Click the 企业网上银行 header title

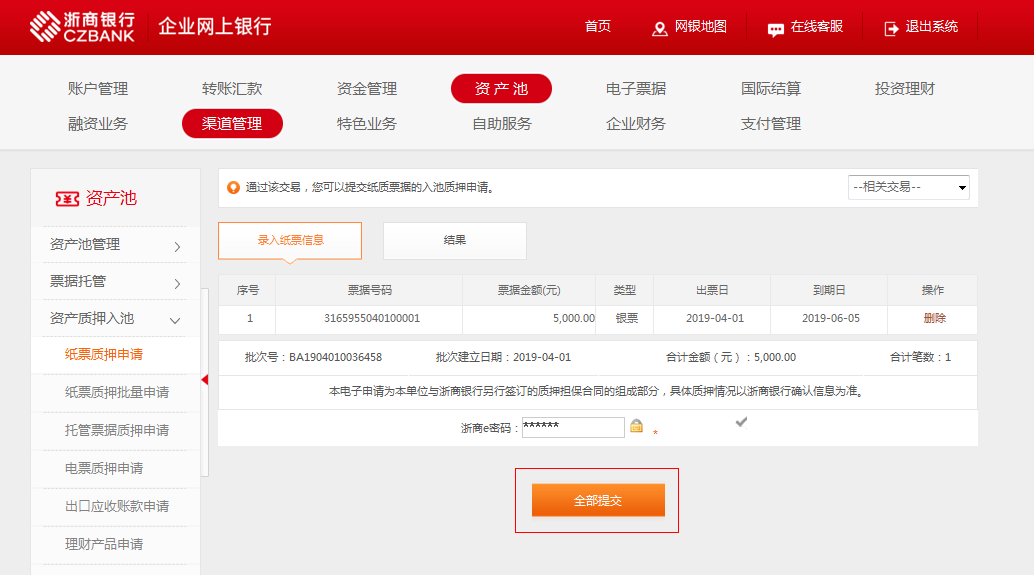(214, 26)
